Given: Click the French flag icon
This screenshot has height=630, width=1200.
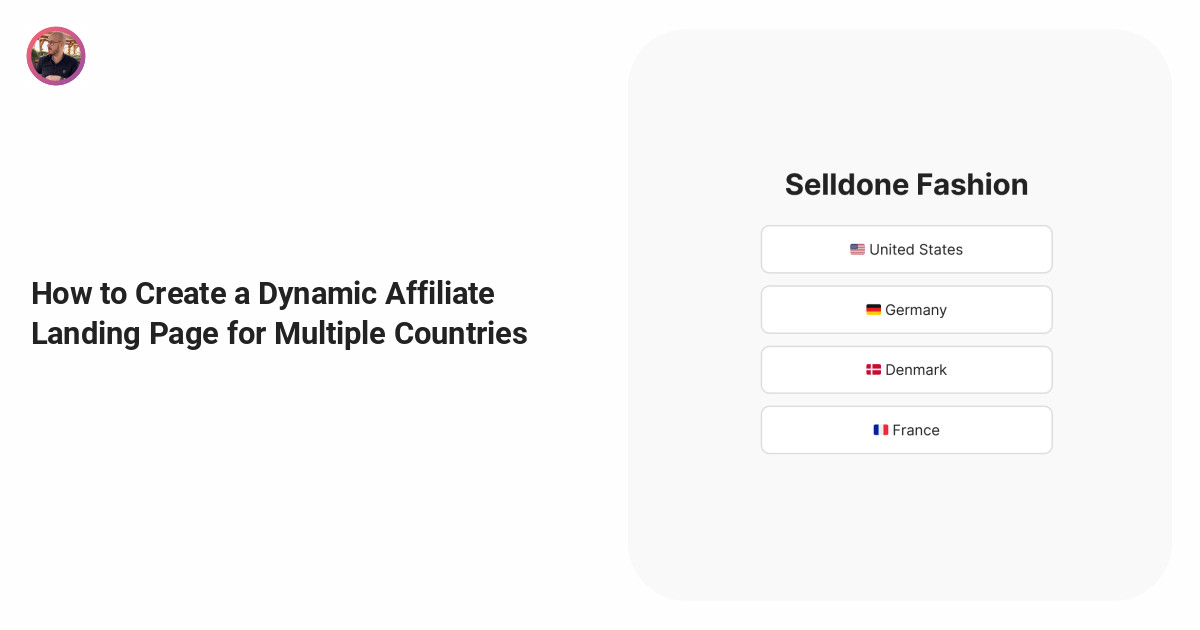Looking at the screenshot, I should (x=881, y=429).
